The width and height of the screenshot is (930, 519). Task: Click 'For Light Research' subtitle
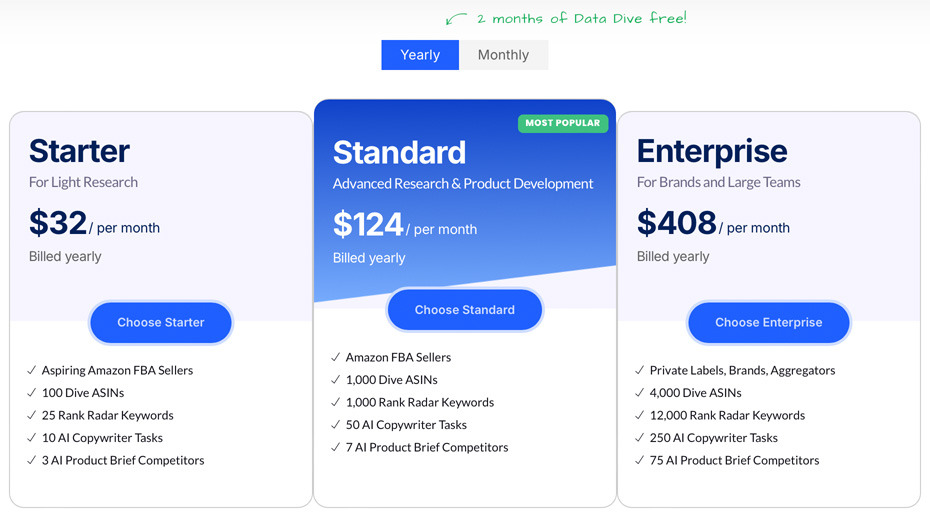(83, 182)
